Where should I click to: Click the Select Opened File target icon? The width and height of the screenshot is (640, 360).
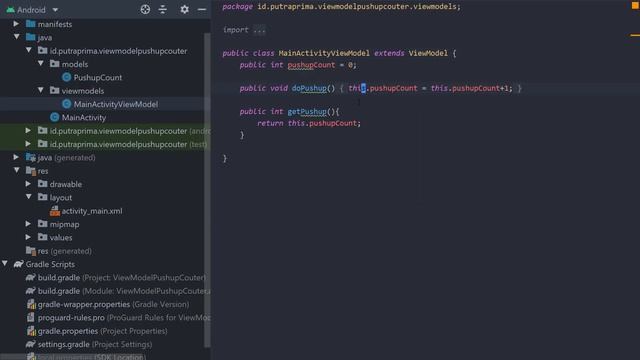(145, 9)
